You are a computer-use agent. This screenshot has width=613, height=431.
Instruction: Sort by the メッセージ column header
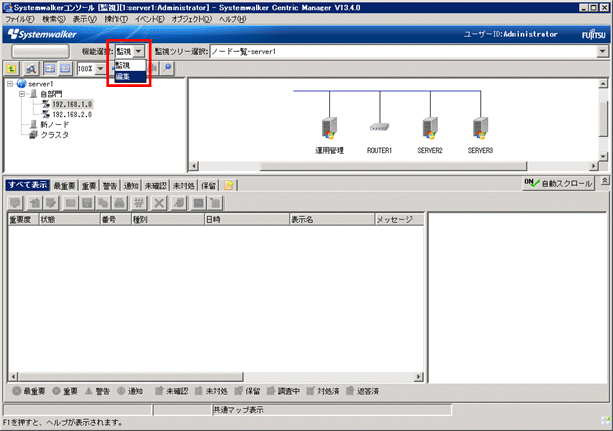(399, 219)
